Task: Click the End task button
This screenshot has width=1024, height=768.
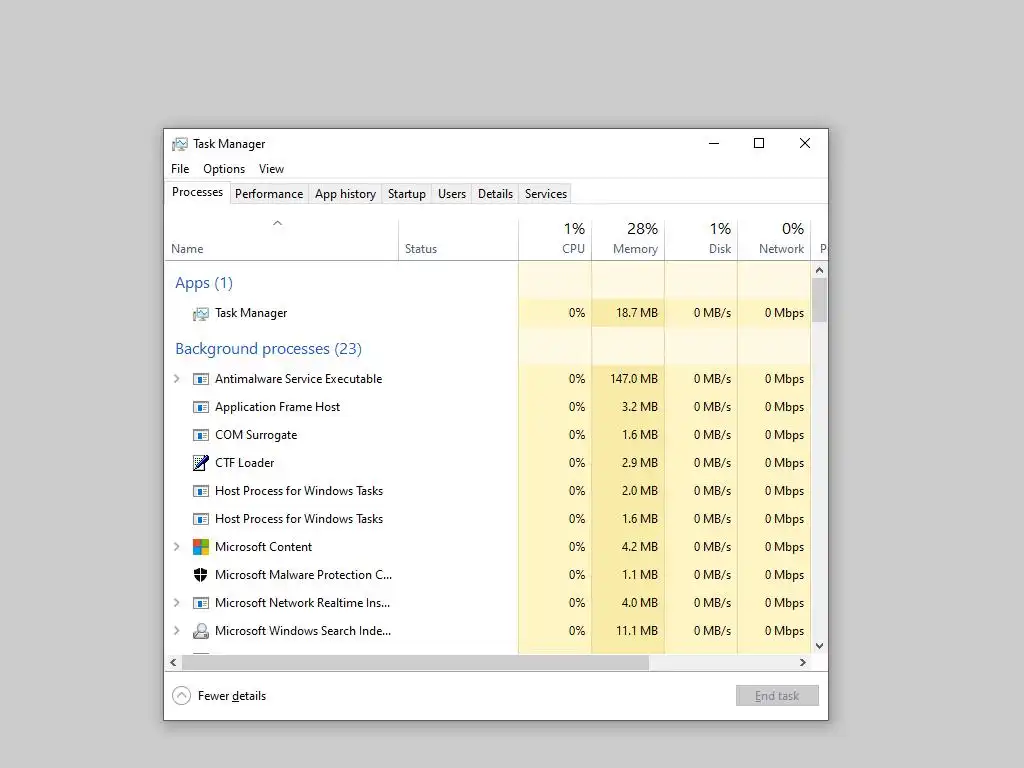Action: 777,696
